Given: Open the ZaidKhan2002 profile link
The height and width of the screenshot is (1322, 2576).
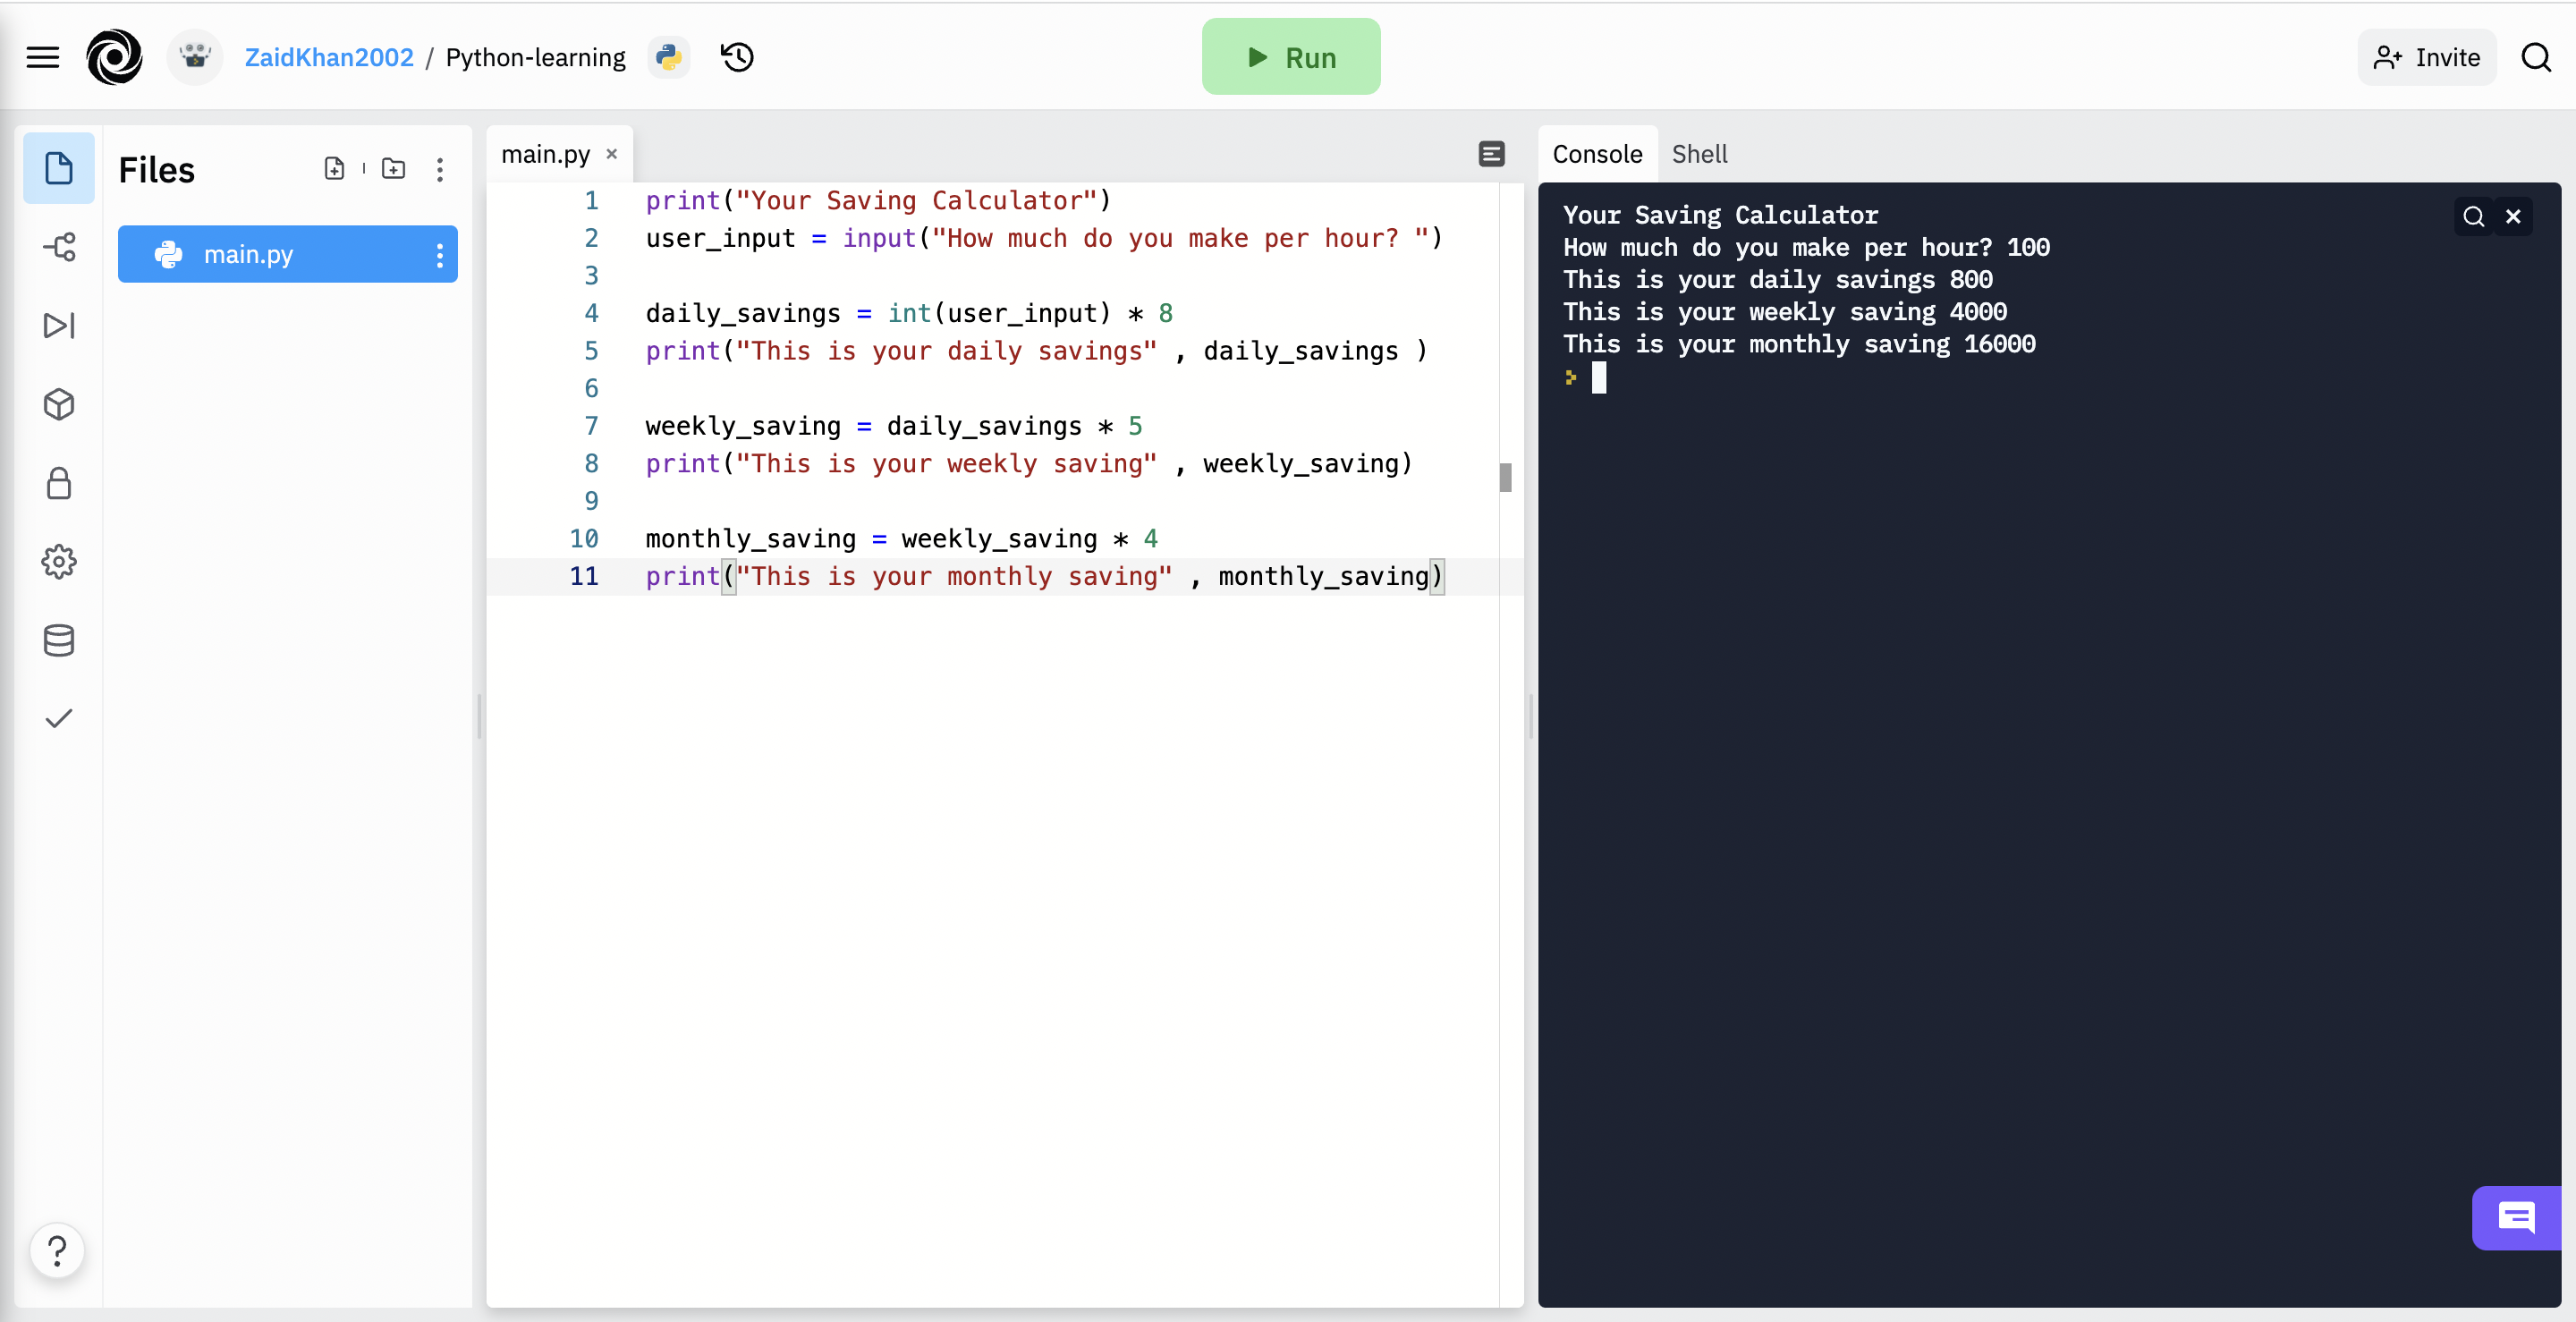Looking at the screenshot, I should [329, 57].
